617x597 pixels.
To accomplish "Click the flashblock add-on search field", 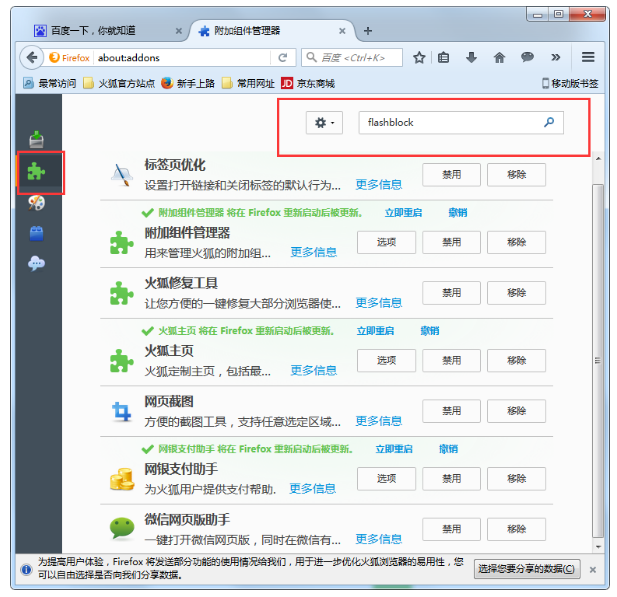I will pyautogui.click(x=461, y=123).
